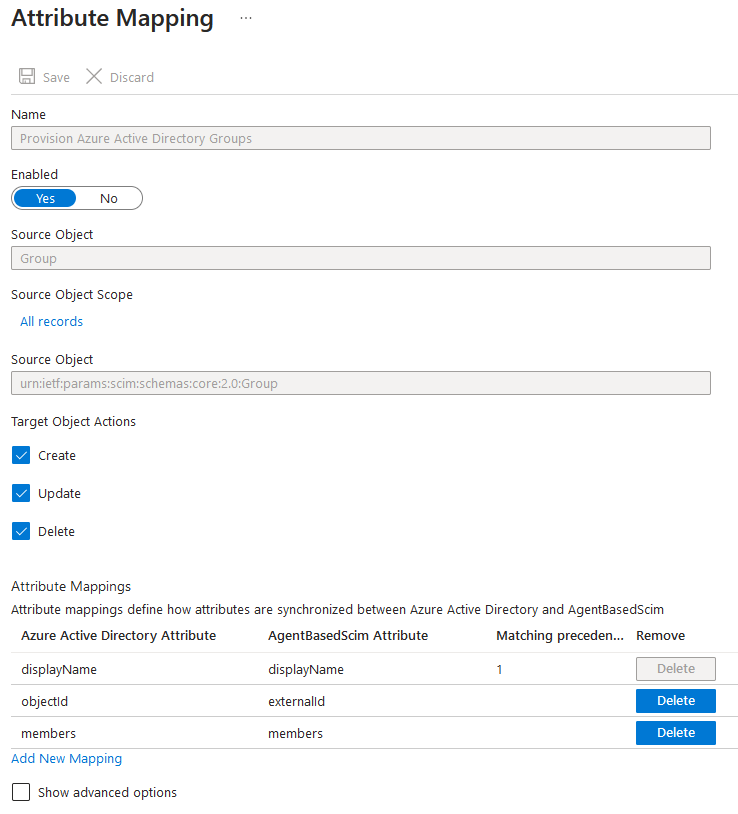This screenshot has width=738, height=814.
Task: Uncheck the Update target action checkbox
Action: [x=21, y=493]
